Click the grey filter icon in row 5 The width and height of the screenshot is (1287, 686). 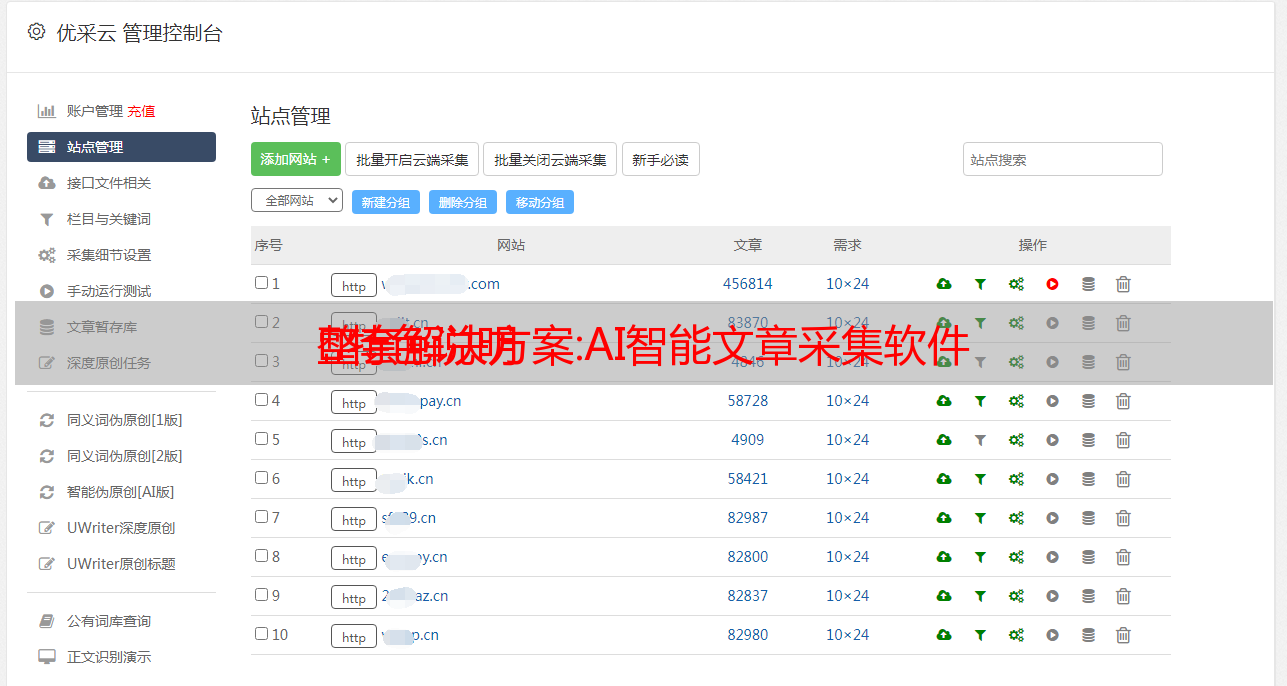pos(980,440)
